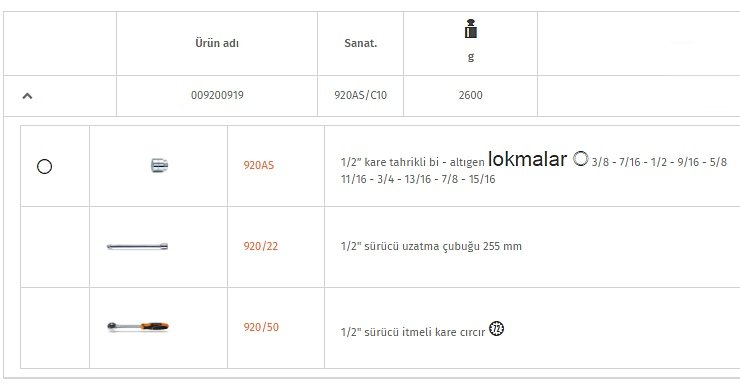The width and height of the screenshot is (740, 384).
Task: Click the socket sizes list 11/16 - 3/4
Action: [418, 179]
